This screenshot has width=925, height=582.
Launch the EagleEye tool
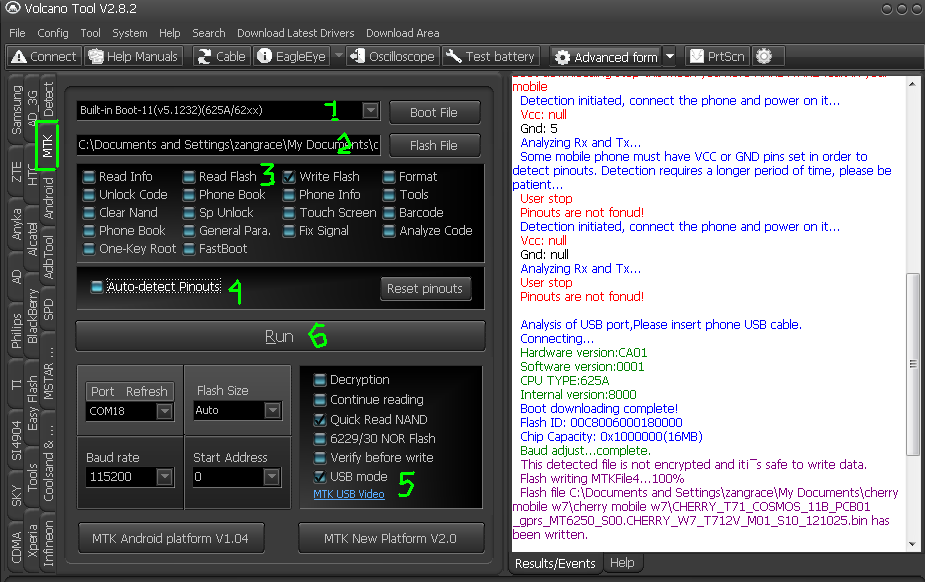click(292, 57)
